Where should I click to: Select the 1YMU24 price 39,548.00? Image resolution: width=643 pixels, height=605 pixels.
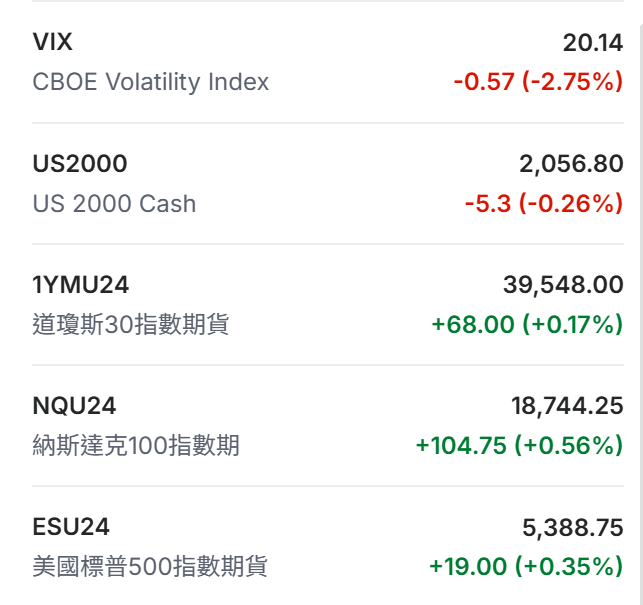coord(563,284)
